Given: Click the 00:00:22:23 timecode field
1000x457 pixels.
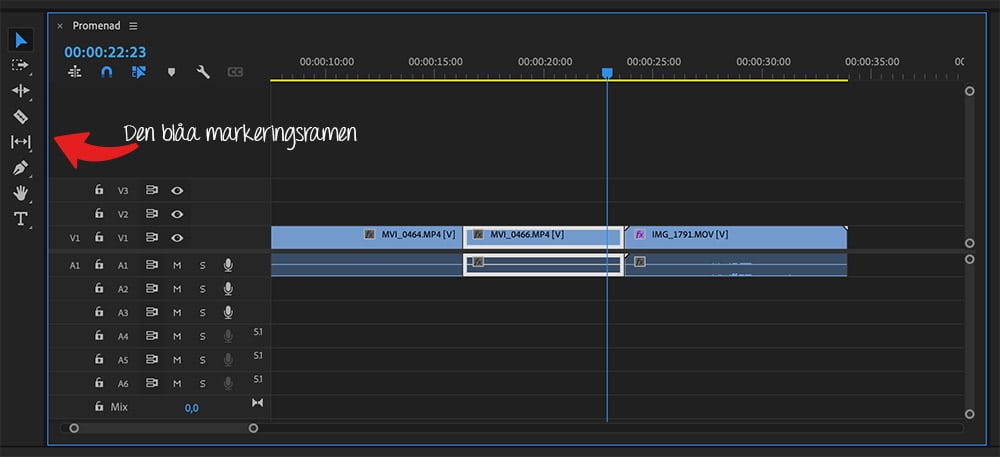Looking at the screenshot, I should point(105,52).
